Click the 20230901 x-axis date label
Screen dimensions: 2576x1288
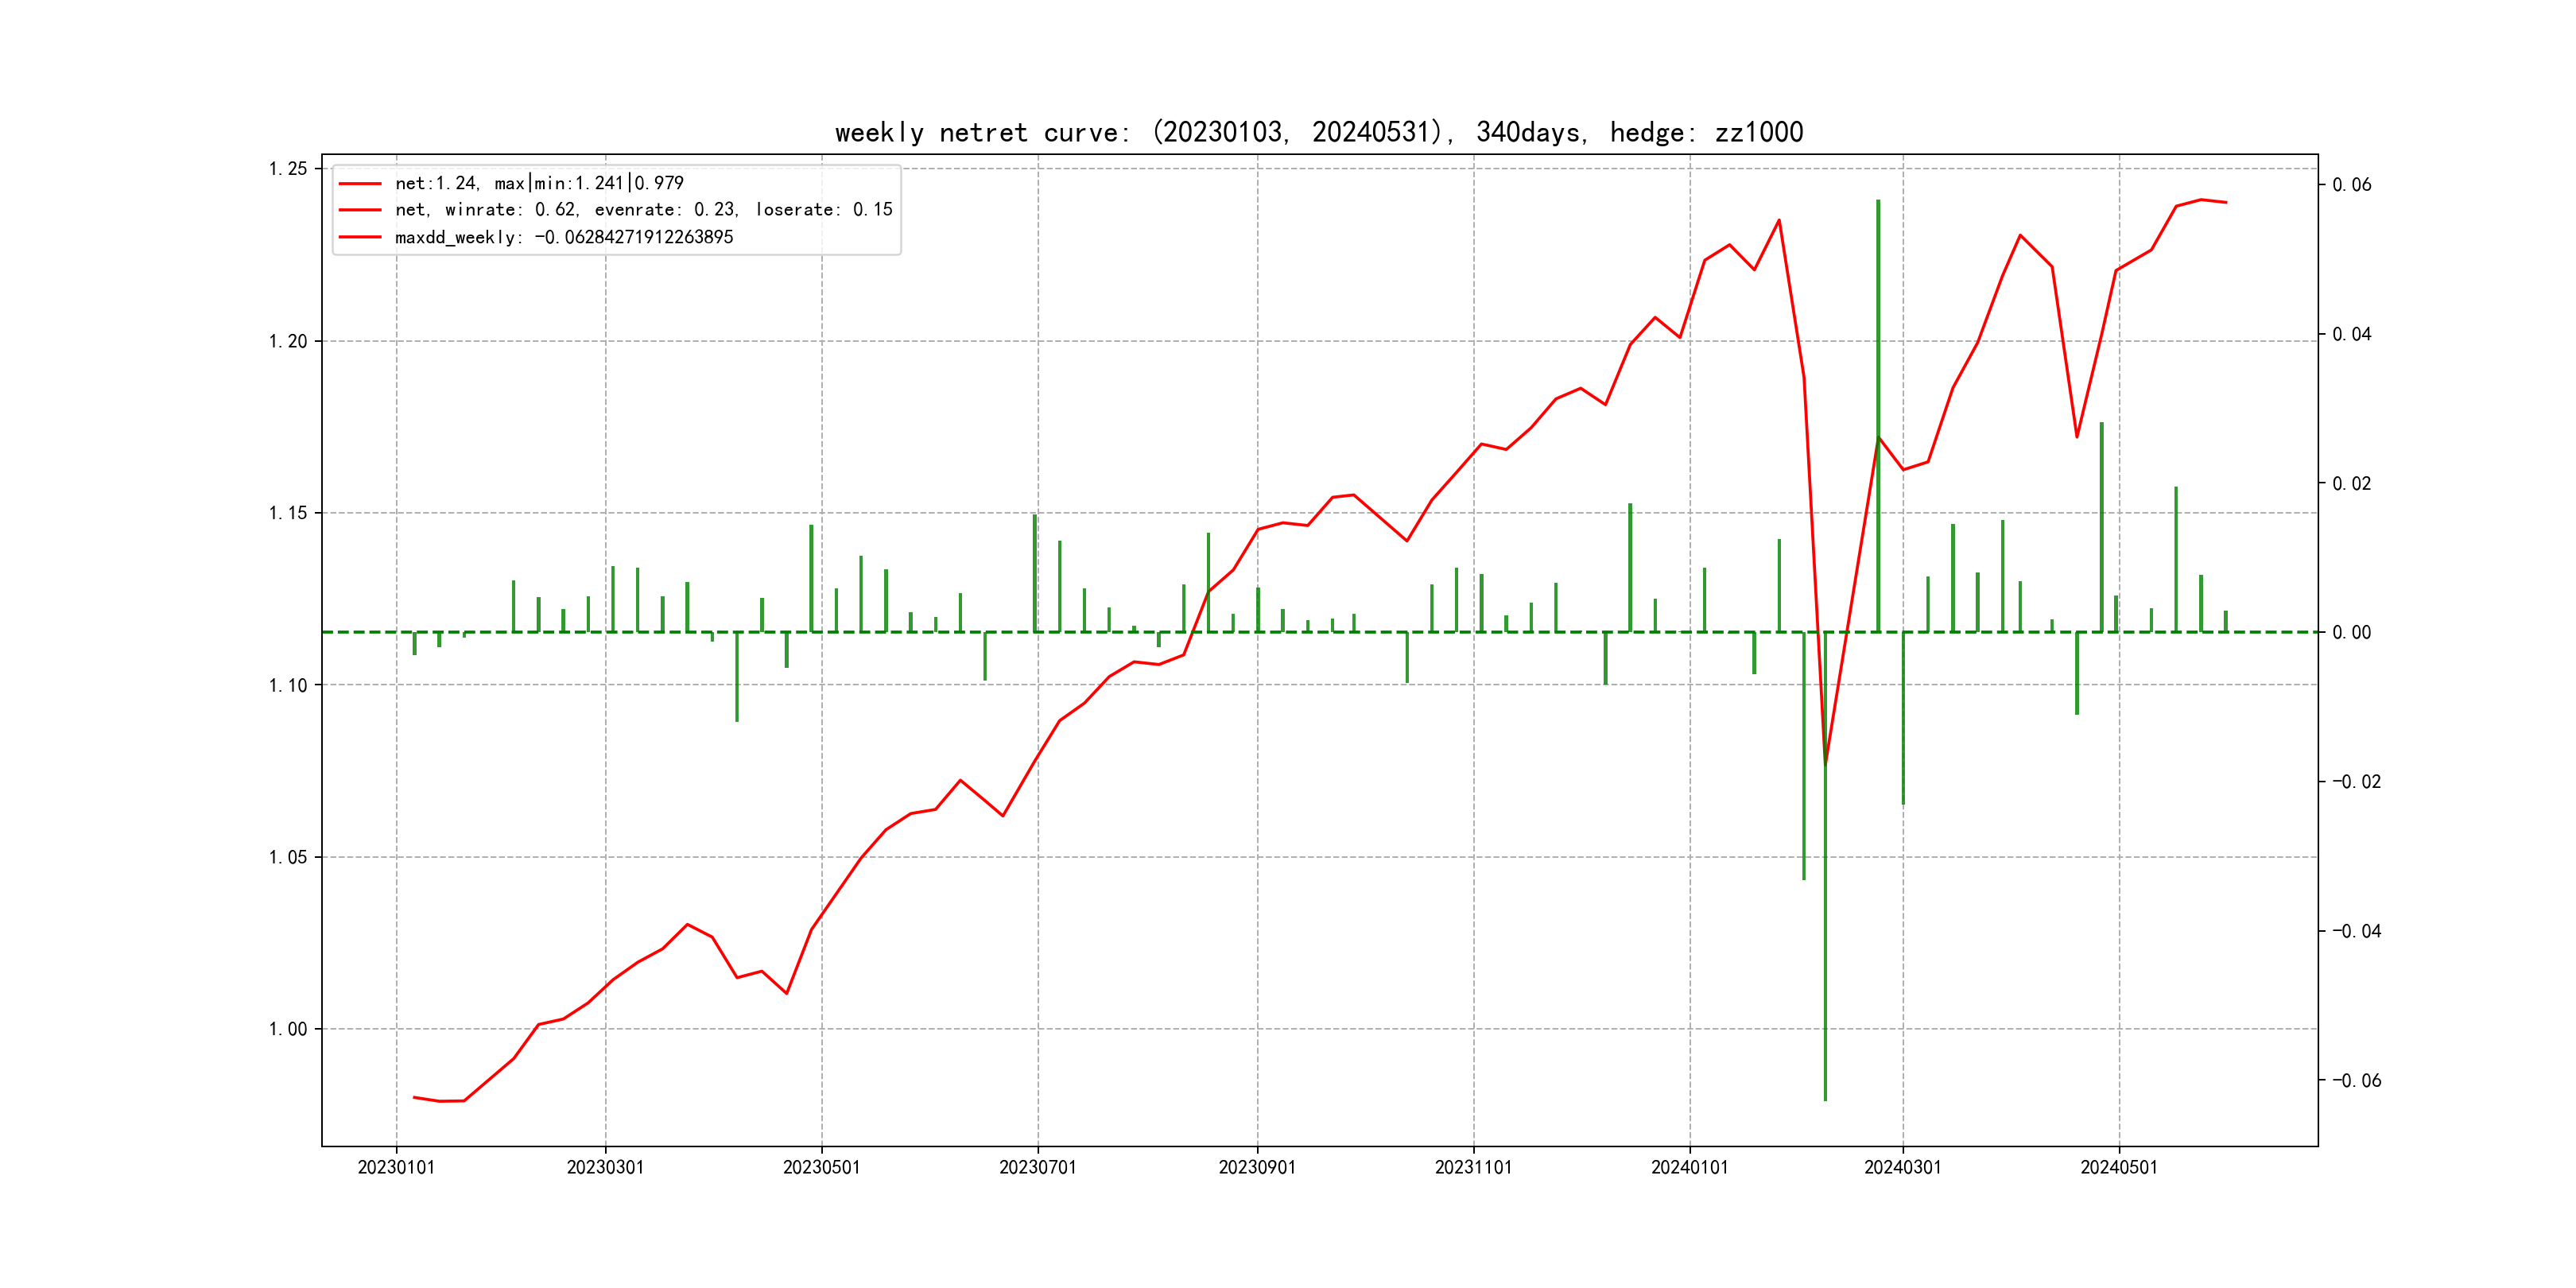click(1257, 1168)
